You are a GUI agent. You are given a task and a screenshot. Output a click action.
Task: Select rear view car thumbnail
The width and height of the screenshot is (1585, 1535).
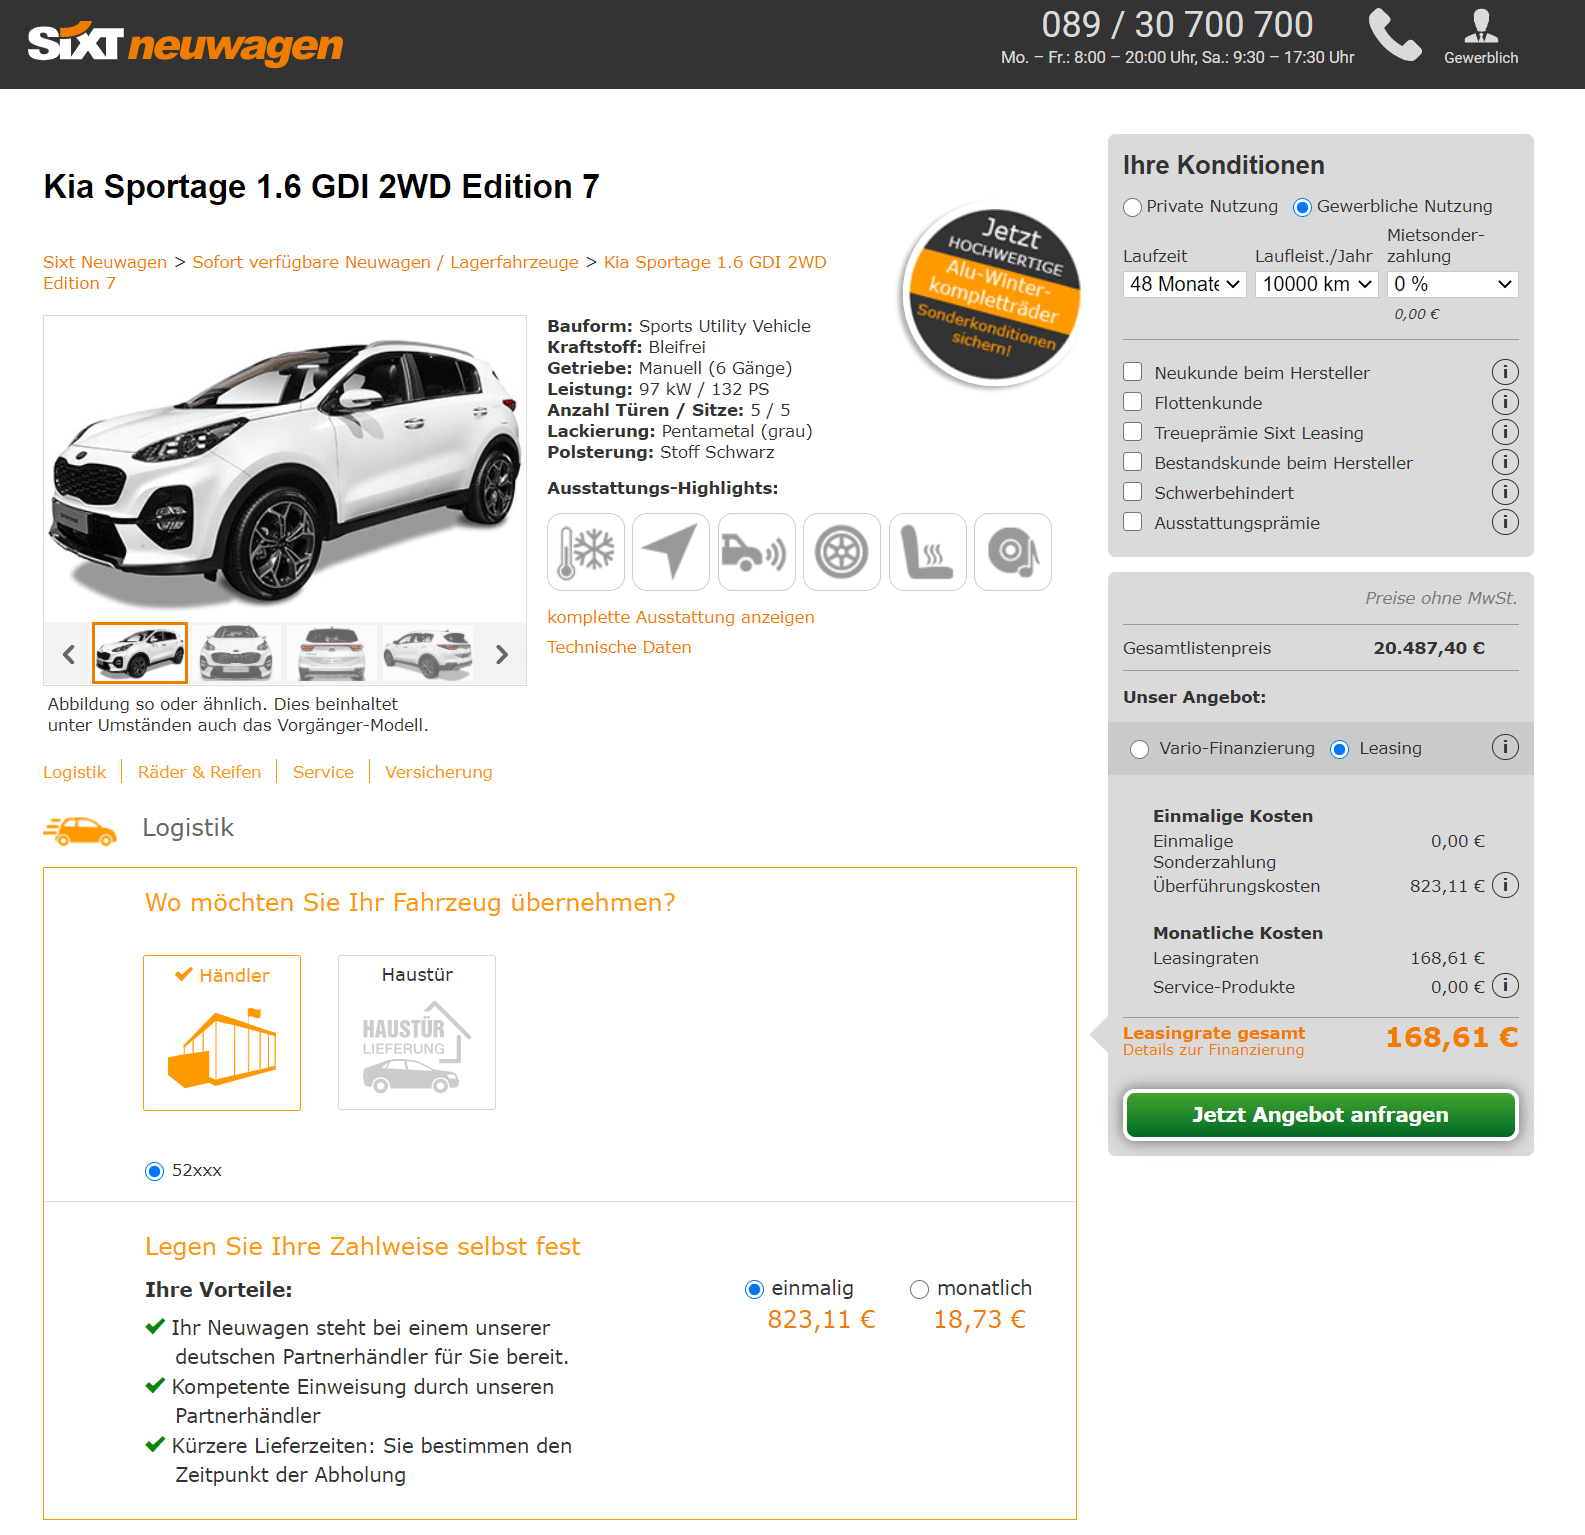pyautogui.click(x=332, y=653)
